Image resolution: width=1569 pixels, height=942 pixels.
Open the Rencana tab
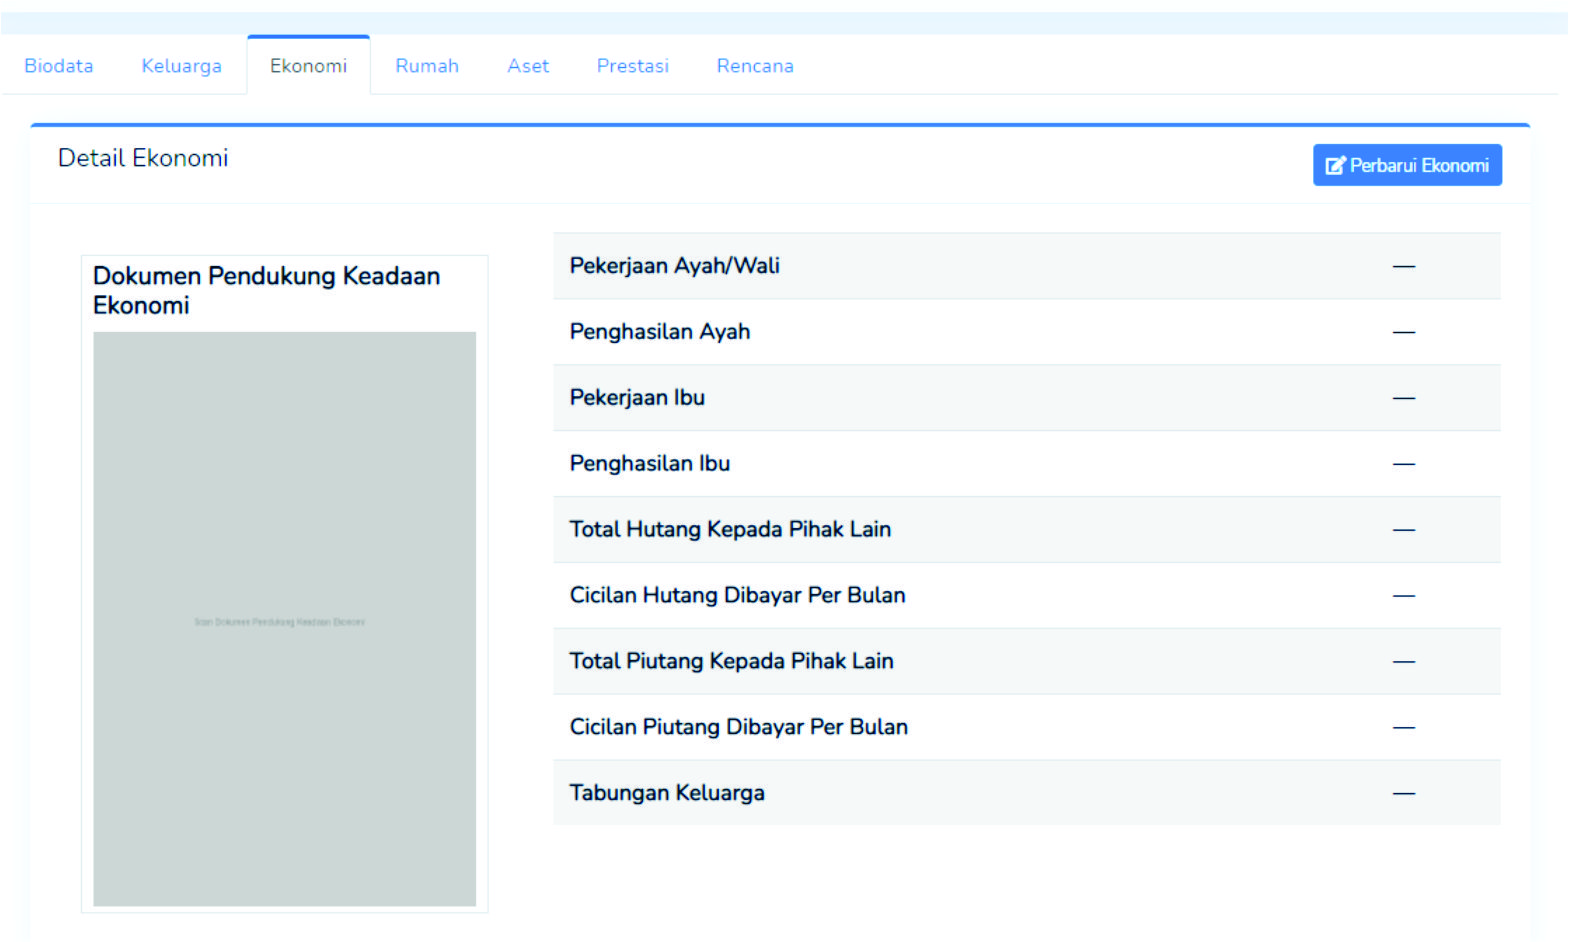(755, 66)
